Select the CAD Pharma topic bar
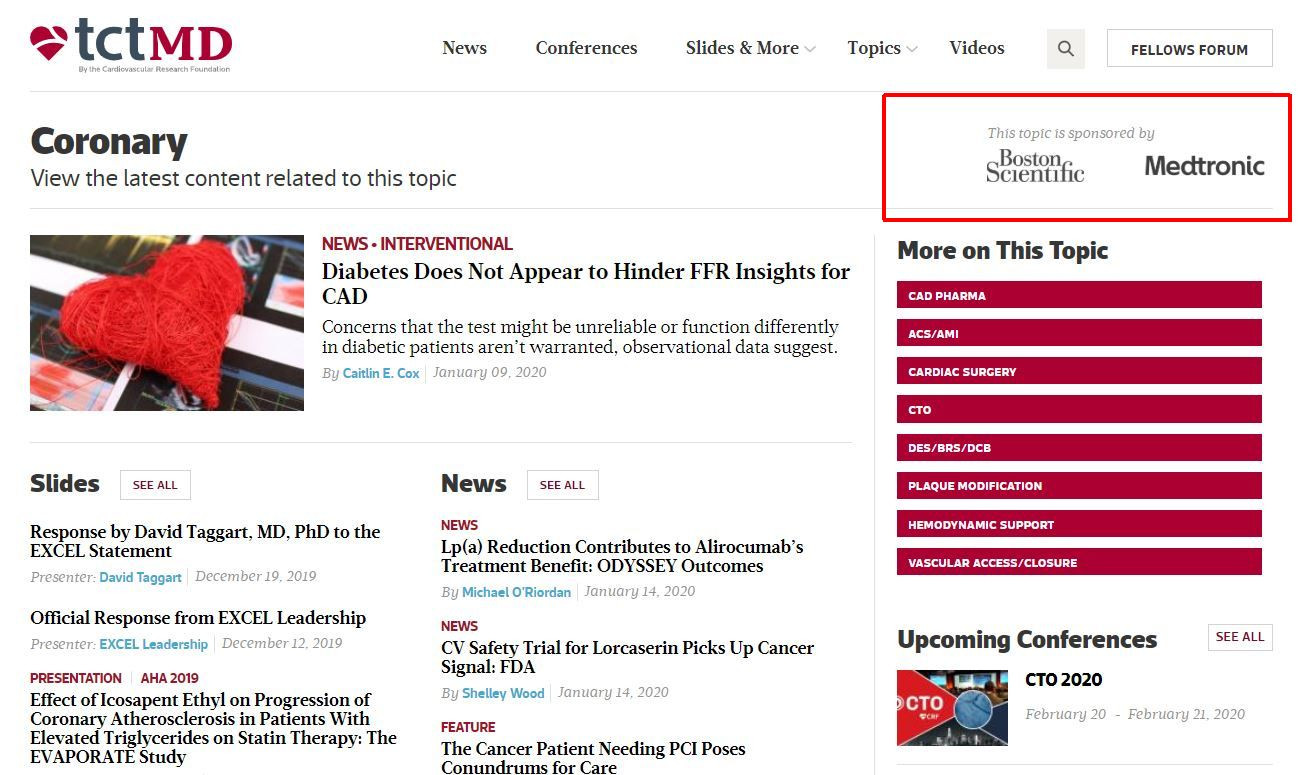 pyautogui.click(x=1079, y=295)
